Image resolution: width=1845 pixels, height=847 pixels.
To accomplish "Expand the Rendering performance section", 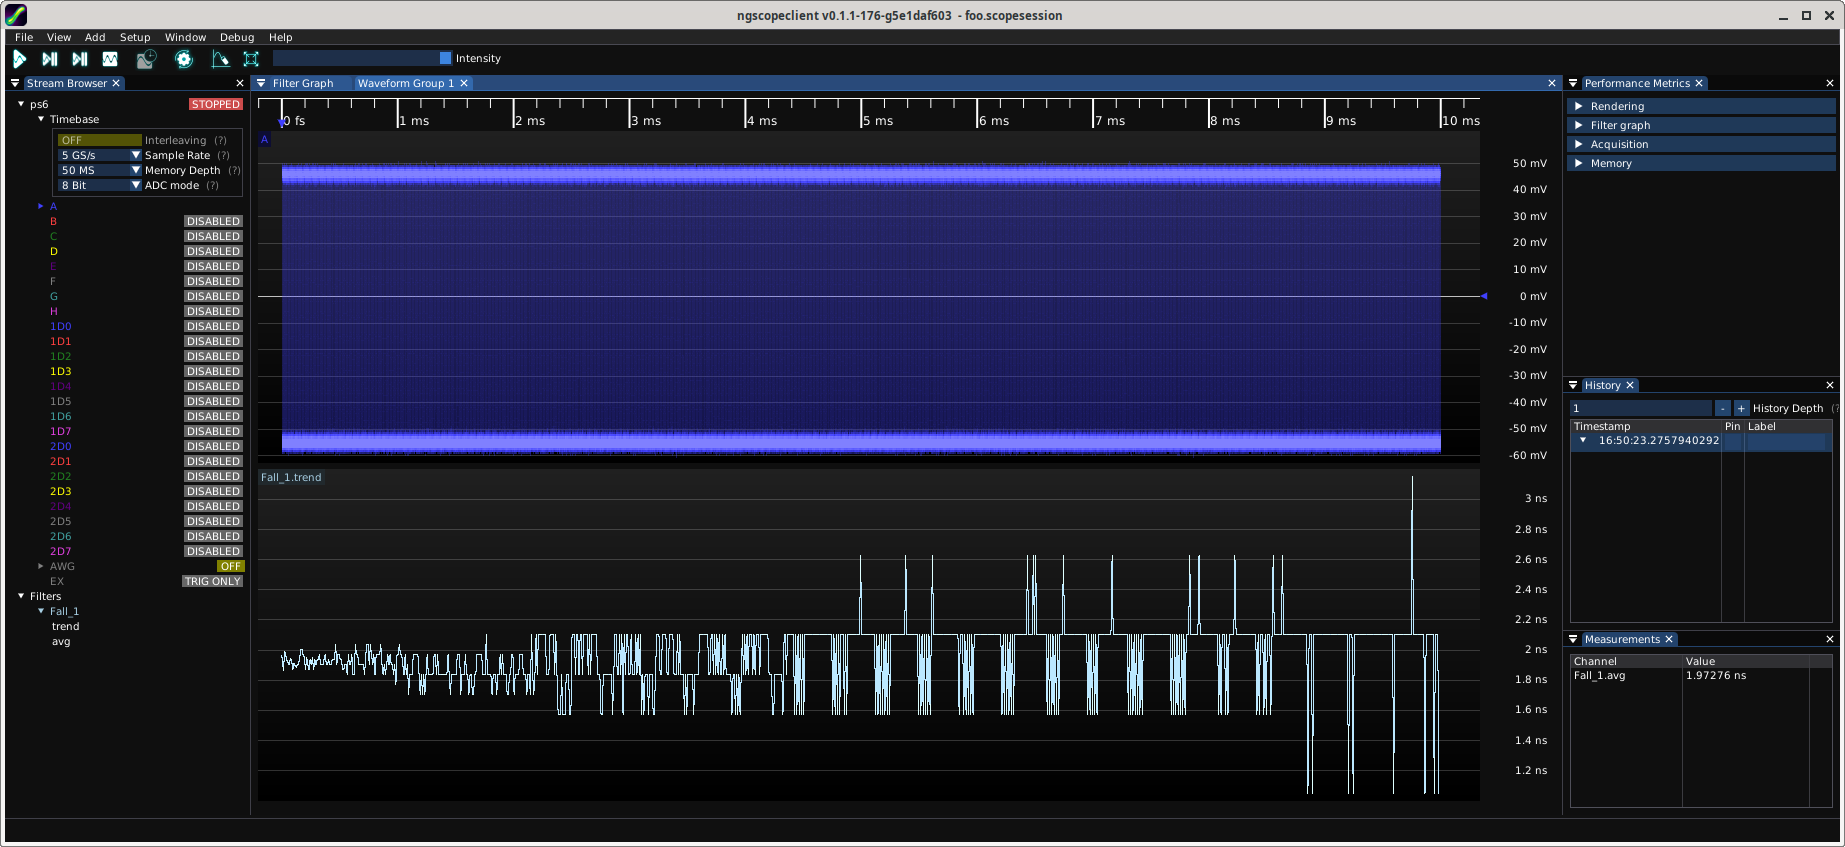I will (x=1617, y=106).
